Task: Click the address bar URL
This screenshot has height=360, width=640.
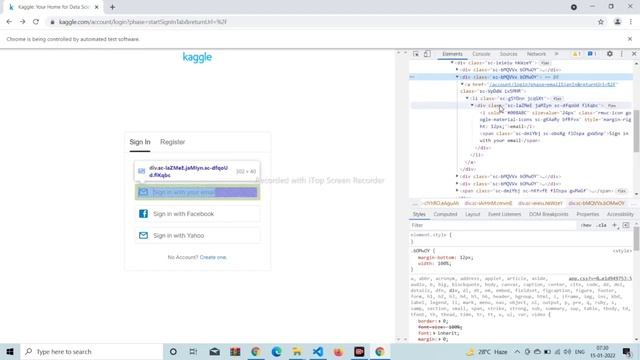Action: [142, 22]
